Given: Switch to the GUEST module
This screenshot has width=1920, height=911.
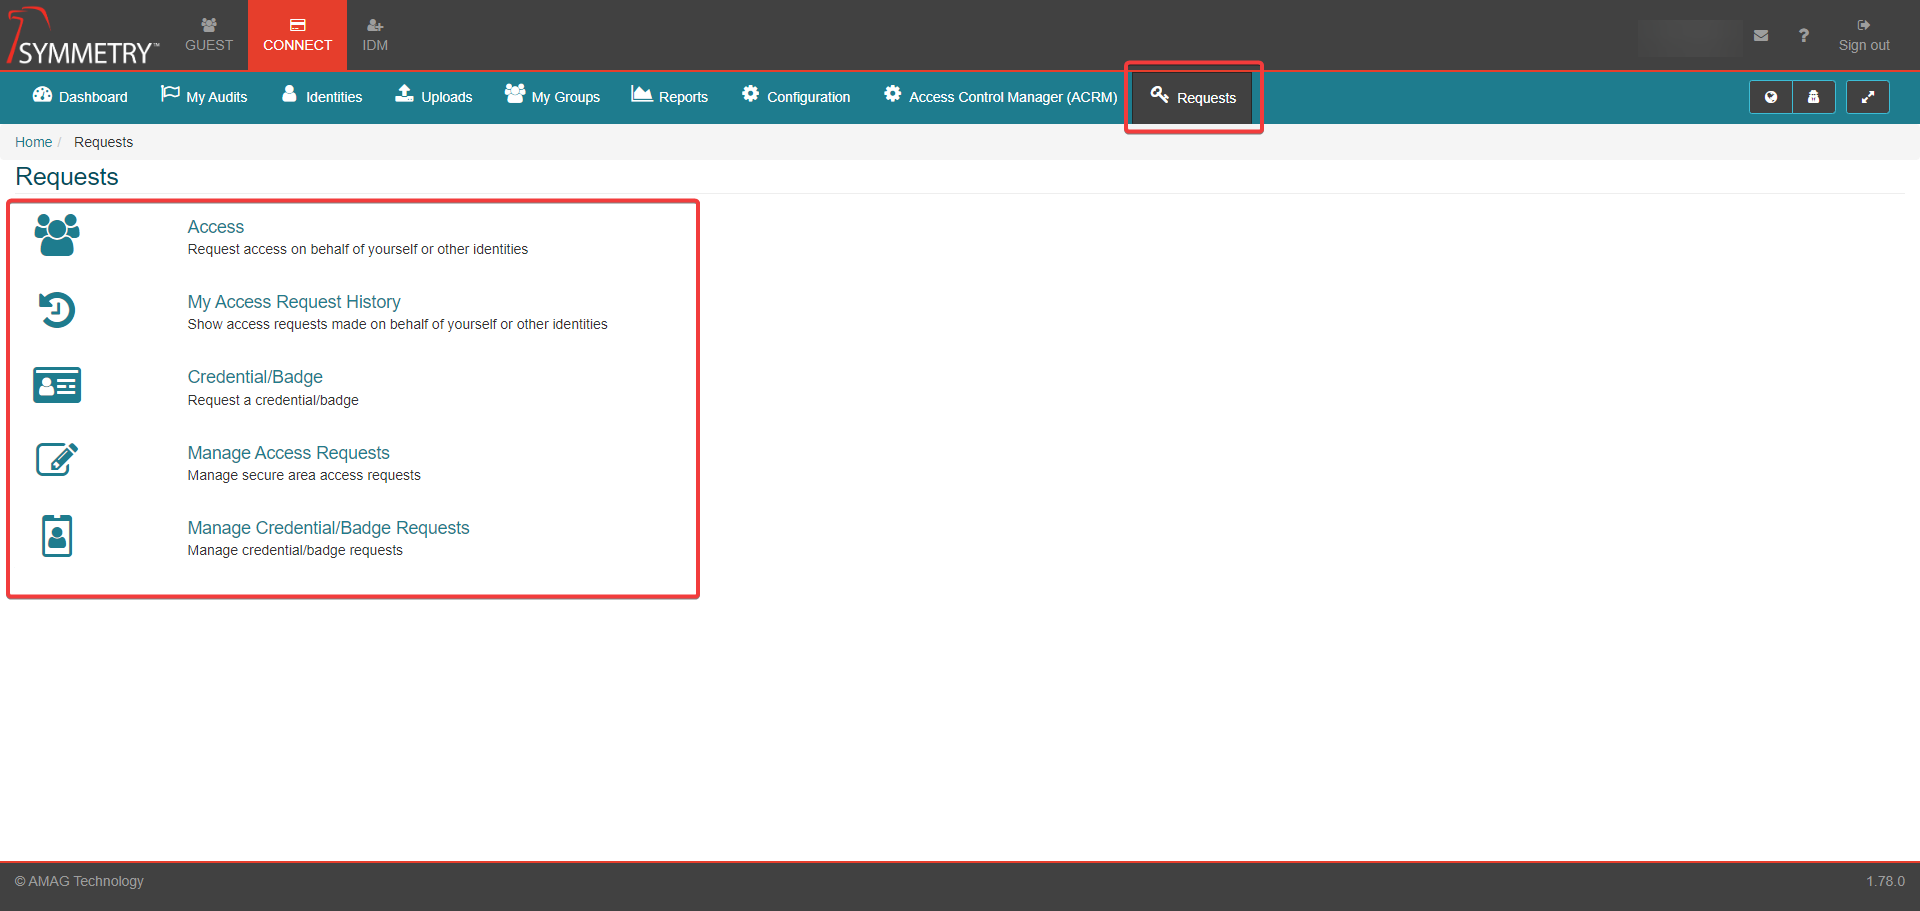Looking at the screenshot, I should click(x=209, y=35).
